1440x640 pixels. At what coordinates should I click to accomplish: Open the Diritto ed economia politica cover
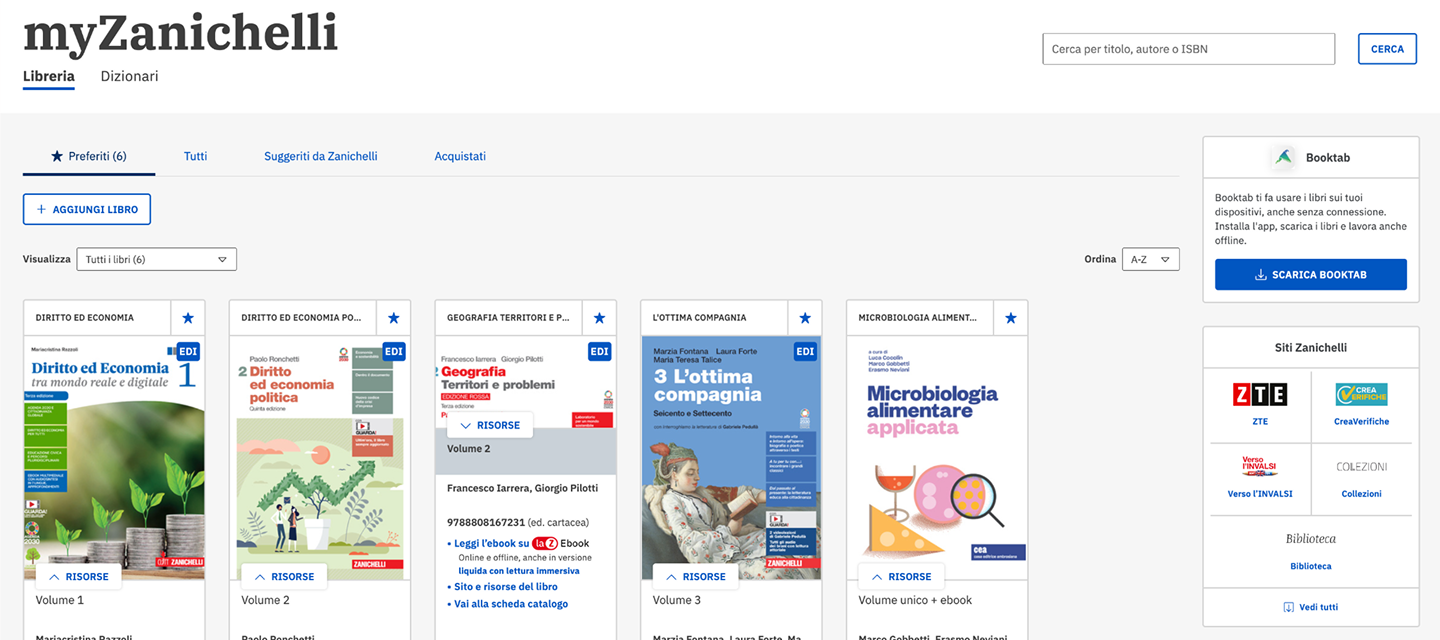[x=320, y=458]
